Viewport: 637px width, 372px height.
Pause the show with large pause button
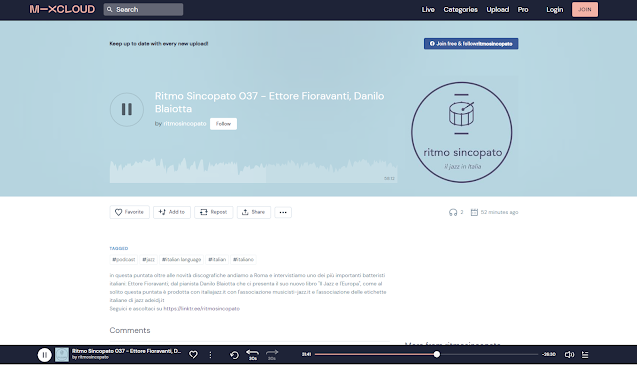point(127,109)
